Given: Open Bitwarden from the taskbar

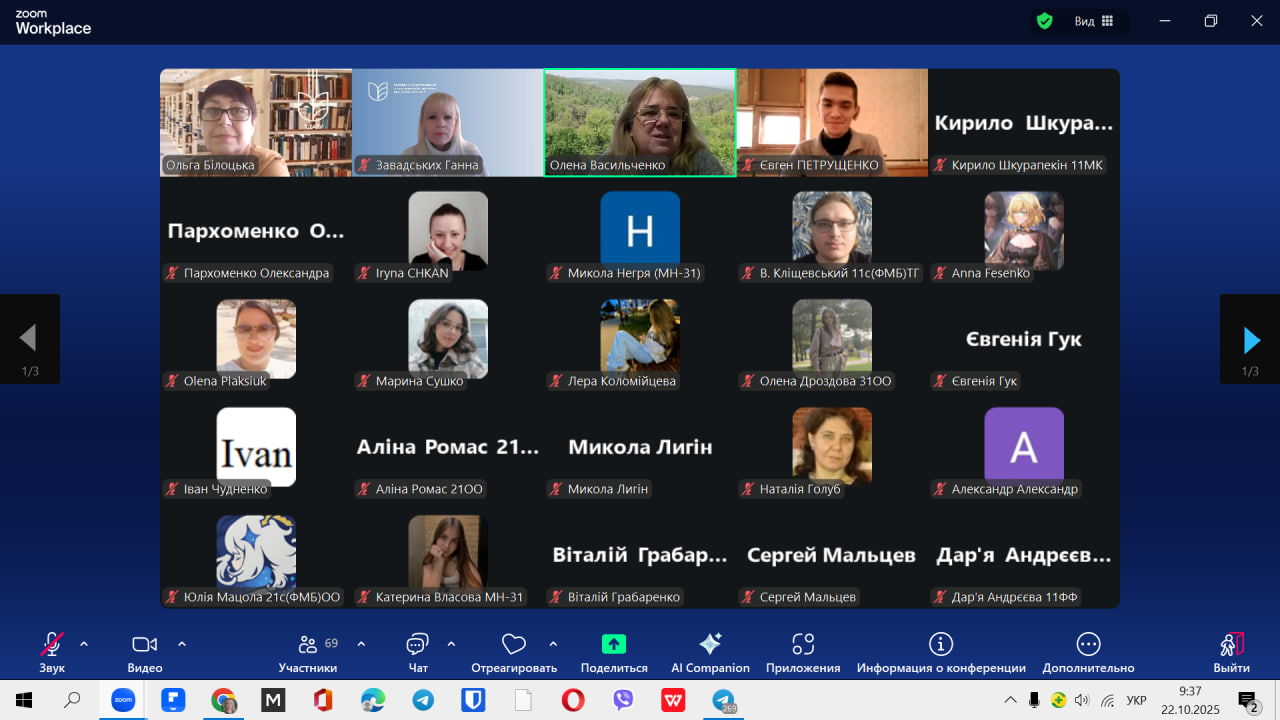Looking at the screenshot, I should (x=473, y=700).
